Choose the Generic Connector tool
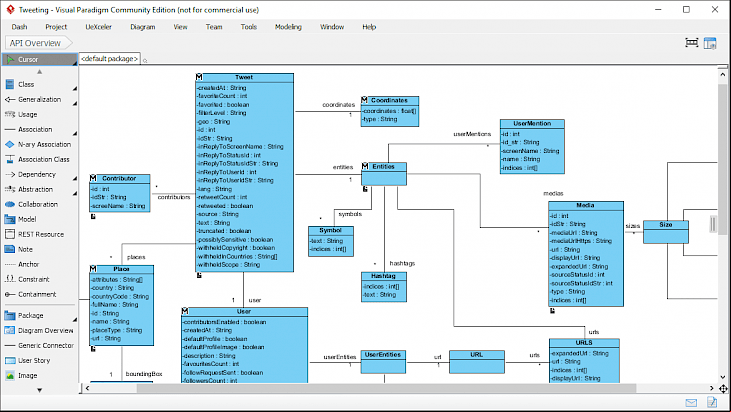The image size is (731, 412). pyautogui.click(x=39, y=345)
